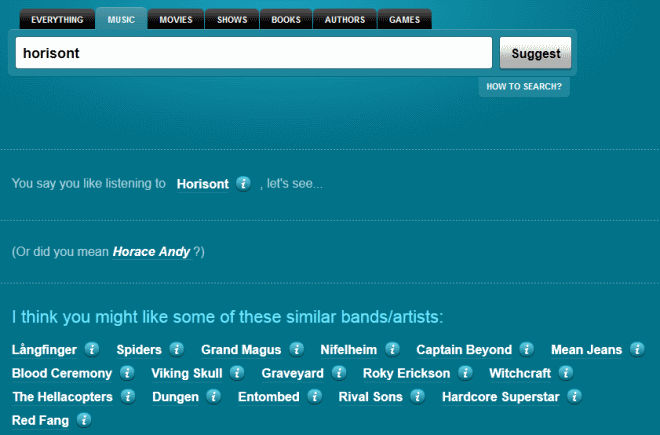Visit the Grand Magus link
This screenshot has width=660, height=435.
241,350
